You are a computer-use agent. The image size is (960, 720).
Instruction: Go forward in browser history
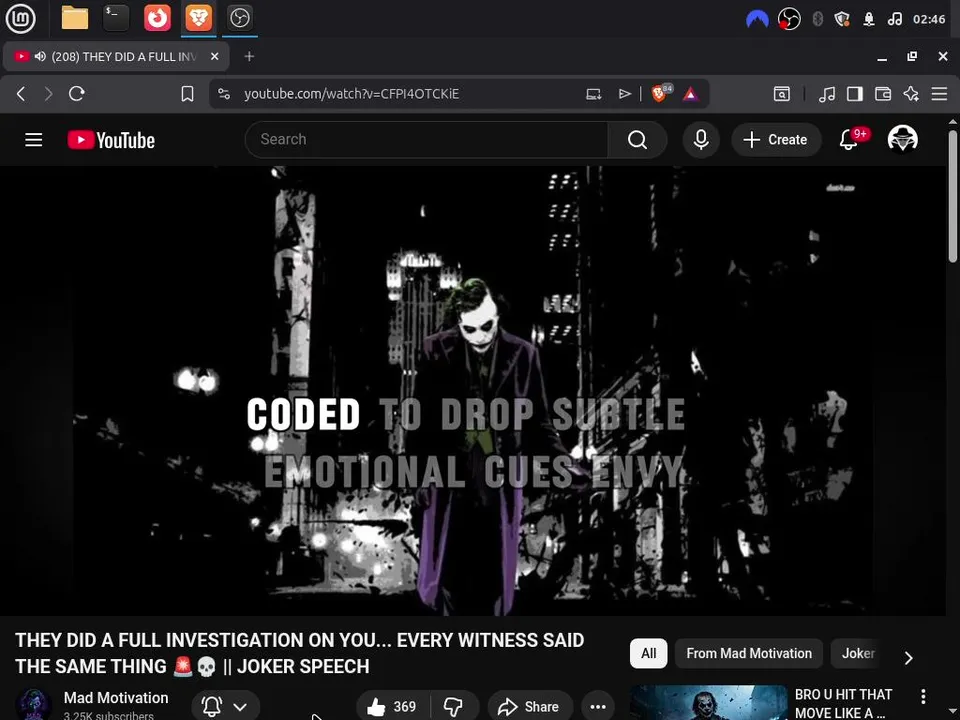point(48,94)
